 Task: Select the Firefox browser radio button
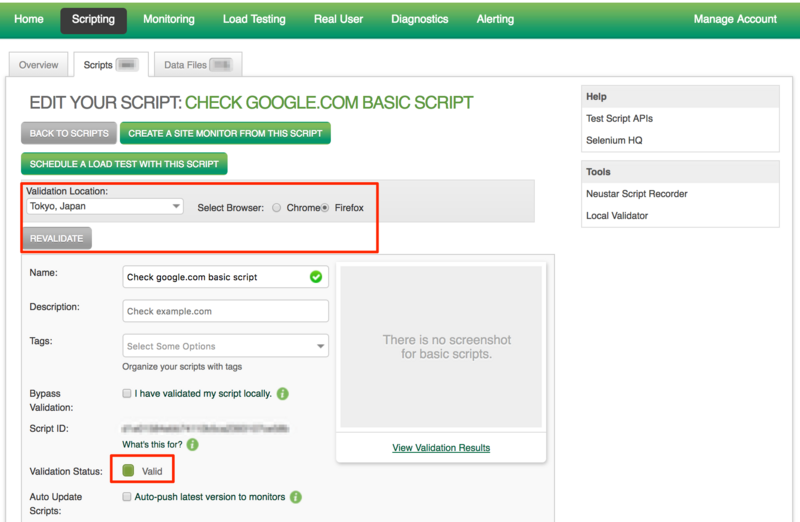pos(325,208)
